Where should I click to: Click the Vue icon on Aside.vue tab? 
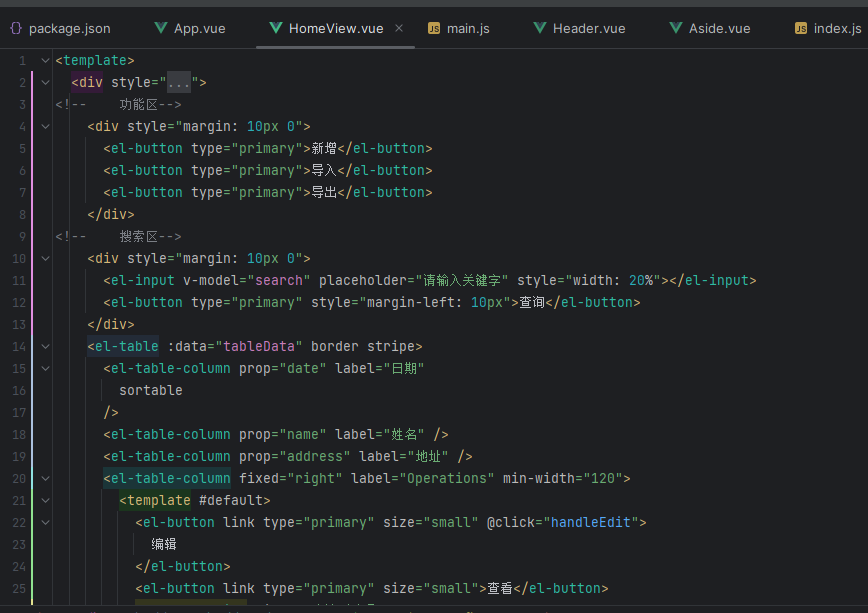pyautogui.click(x=676, y=28)
